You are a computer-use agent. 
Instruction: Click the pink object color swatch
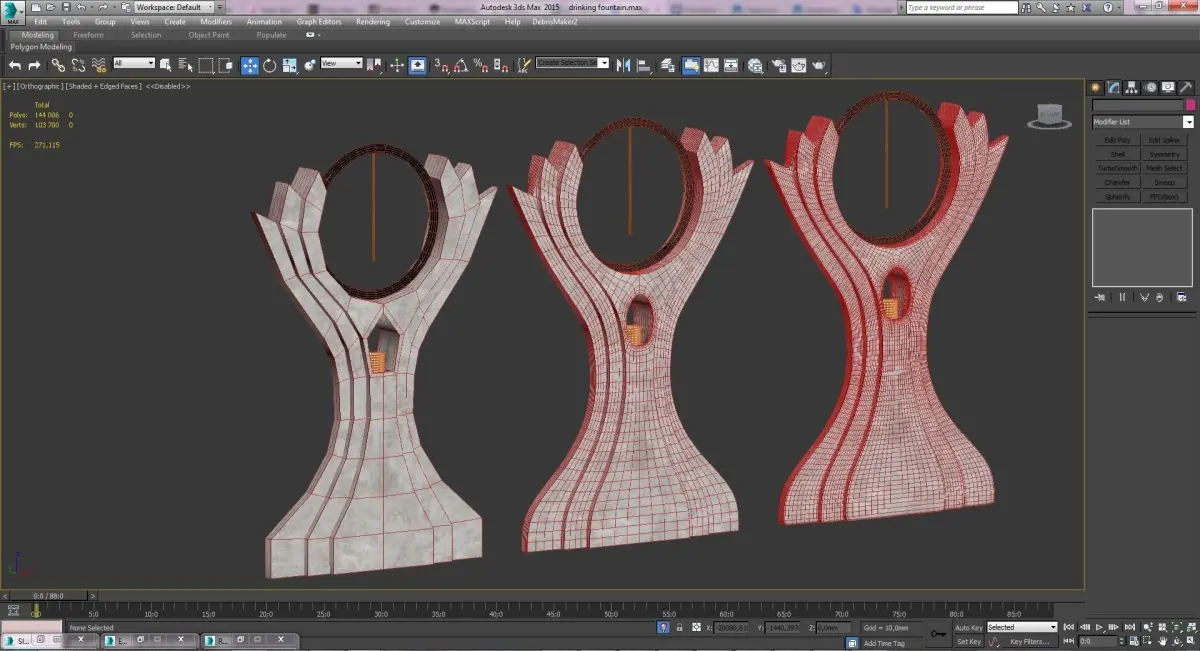point(1190,105)
